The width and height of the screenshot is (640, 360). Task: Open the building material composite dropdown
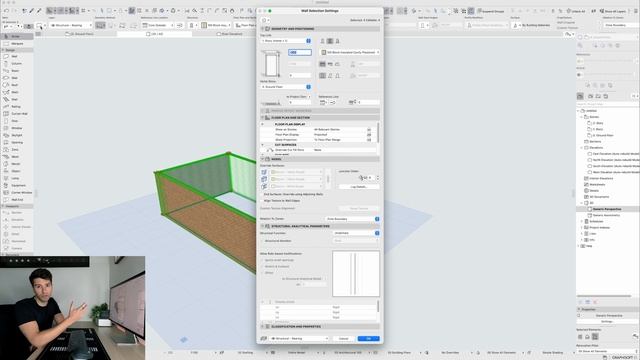pyautogui.click(x=350, y=52)
